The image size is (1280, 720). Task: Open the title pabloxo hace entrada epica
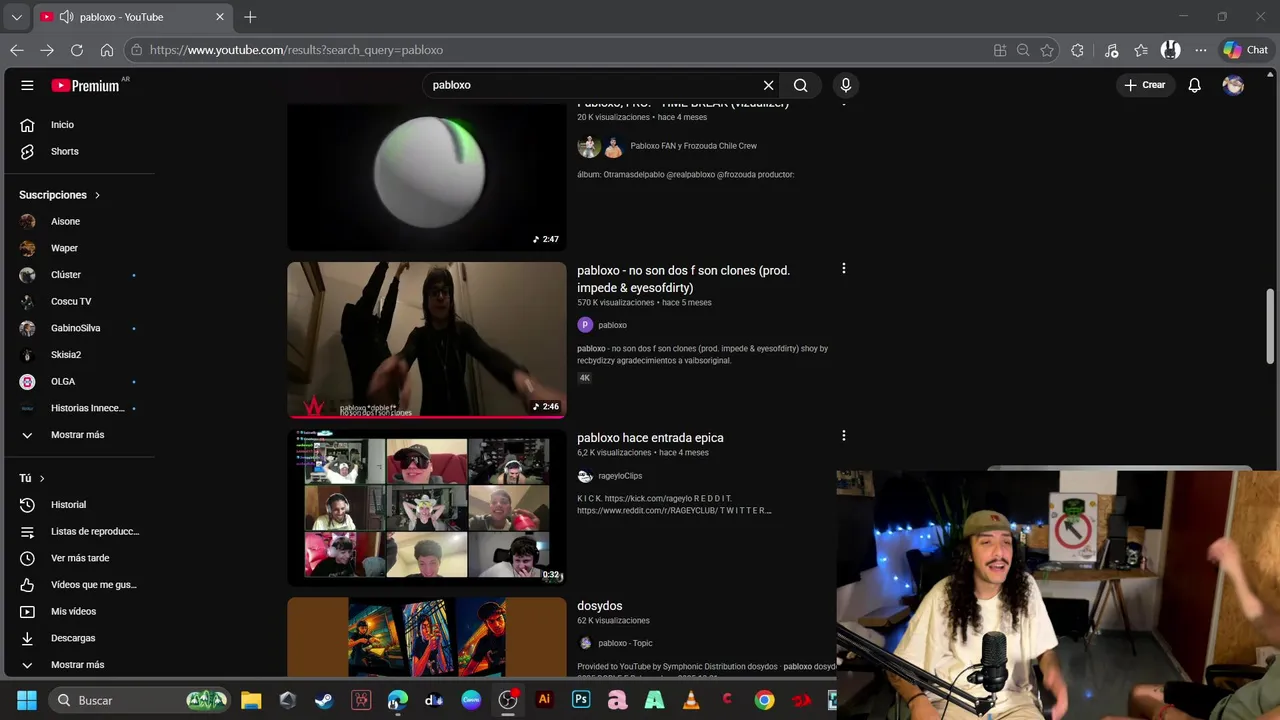[x=650, y=438]
